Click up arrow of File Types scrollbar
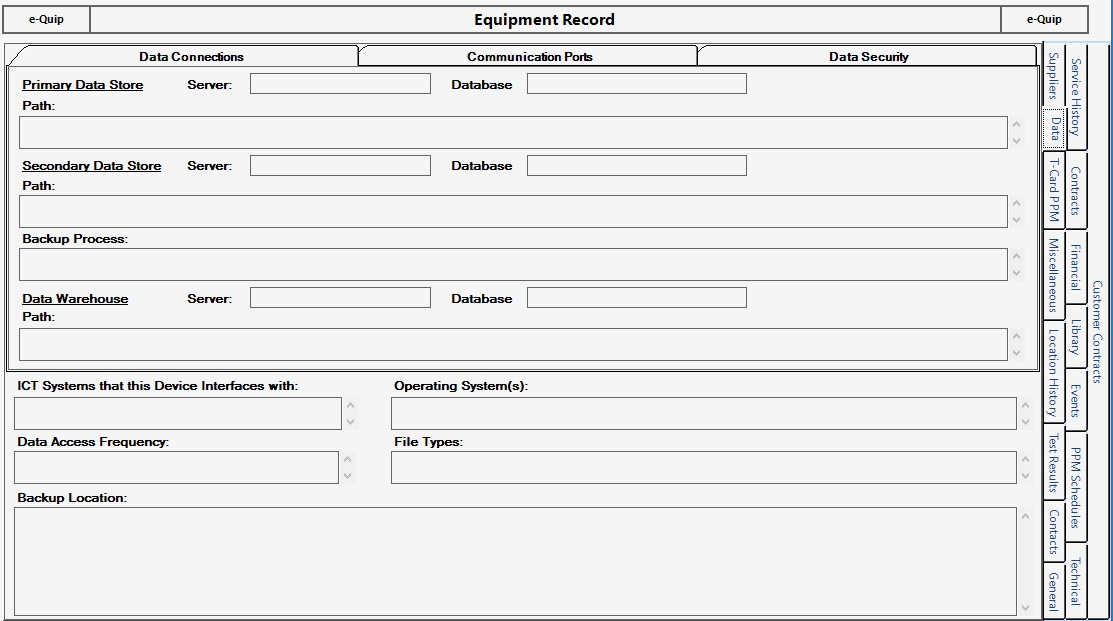1113x621 pixels. tap(1025, 459)
